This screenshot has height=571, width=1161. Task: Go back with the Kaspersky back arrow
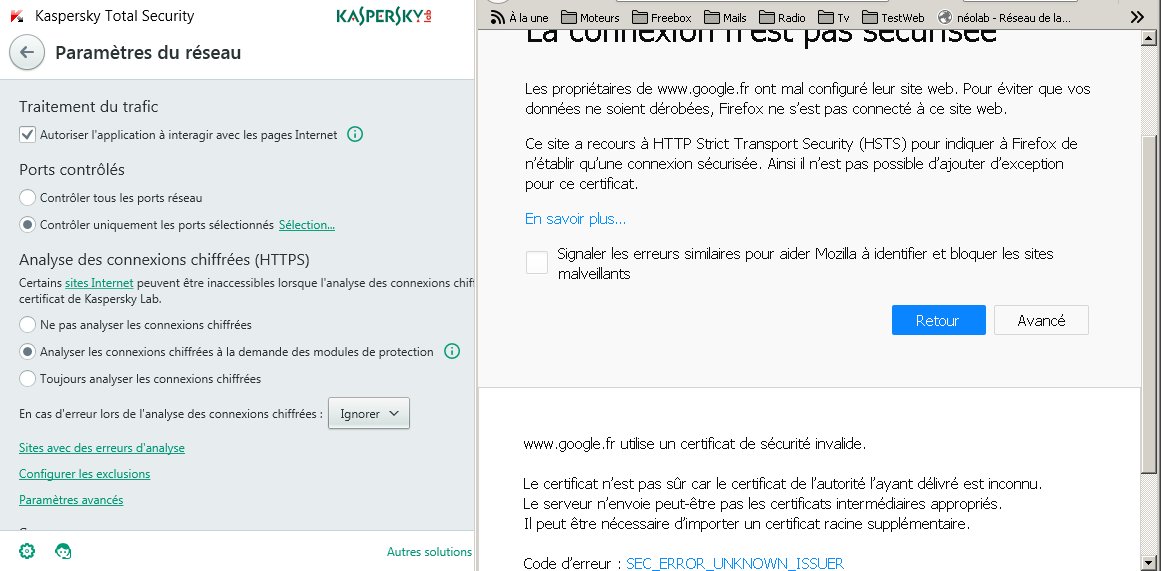pos(27,53)
